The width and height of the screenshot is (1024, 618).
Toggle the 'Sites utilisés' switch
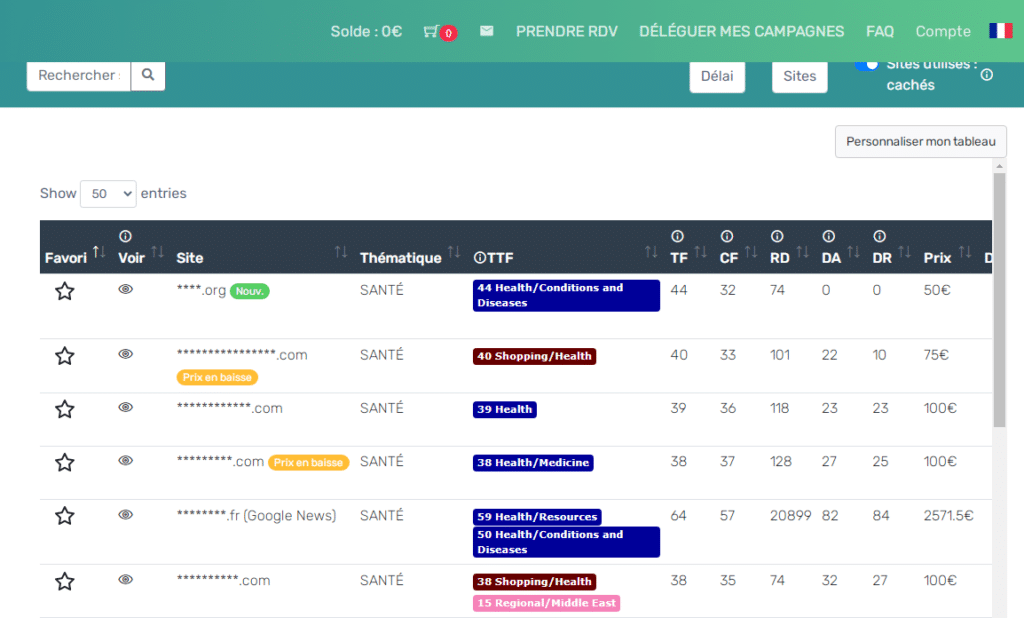point(866,64)
